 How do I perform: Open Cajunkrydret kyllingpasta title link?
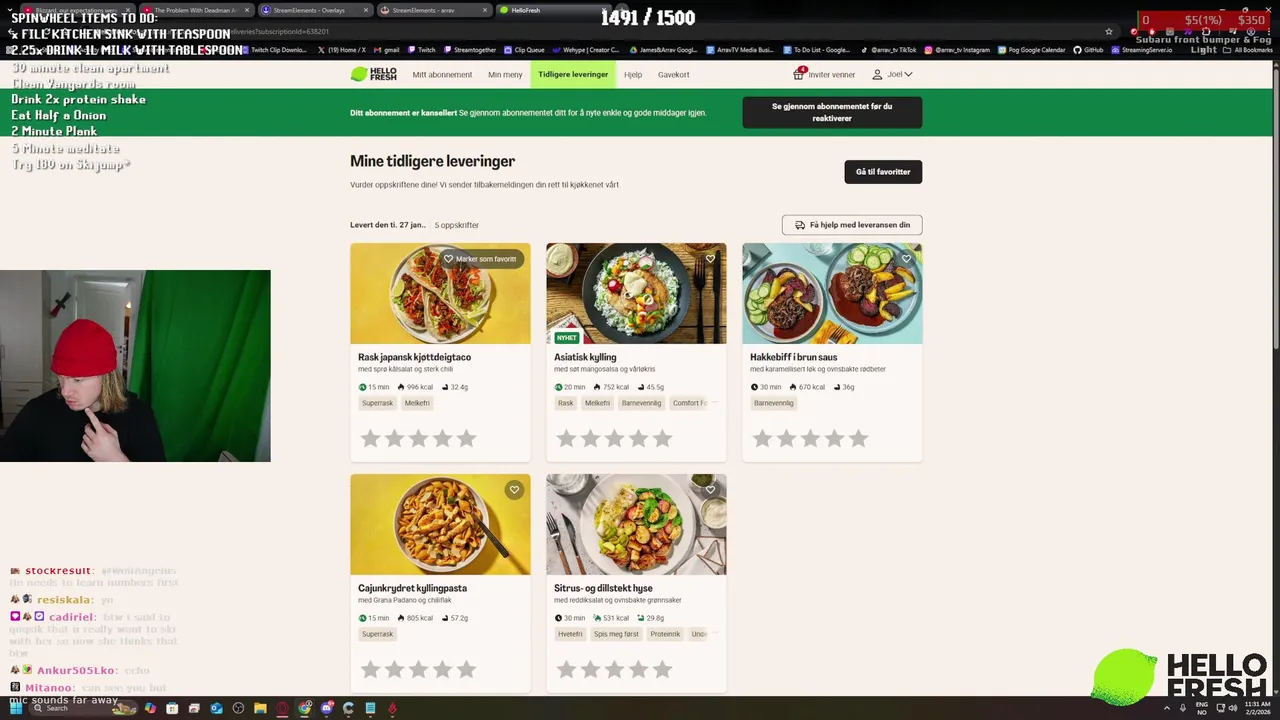tap(412, 588)
